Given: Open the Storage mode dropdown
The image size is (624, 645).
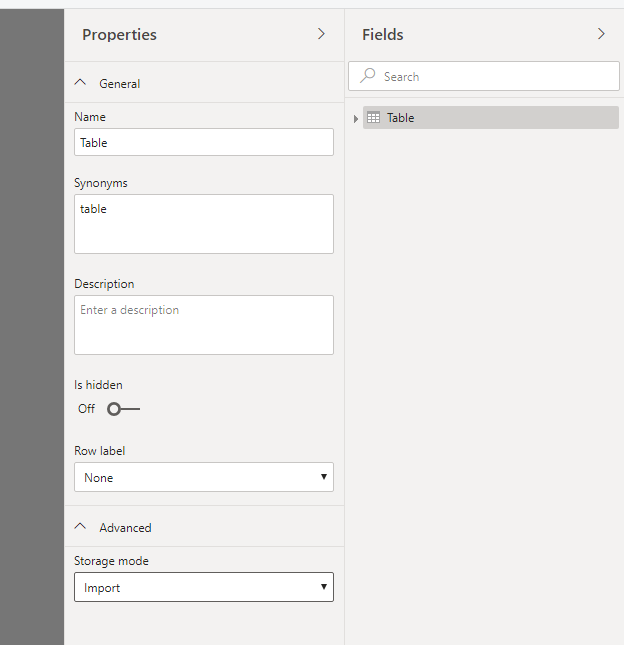Looking at the screenshot, I should click(x=204, y=587).
